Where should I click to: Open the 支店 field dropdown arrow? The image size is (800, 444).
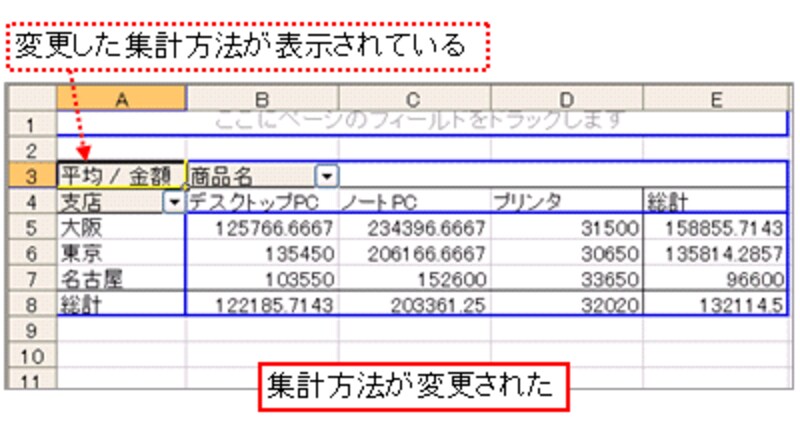click(174, 203)
